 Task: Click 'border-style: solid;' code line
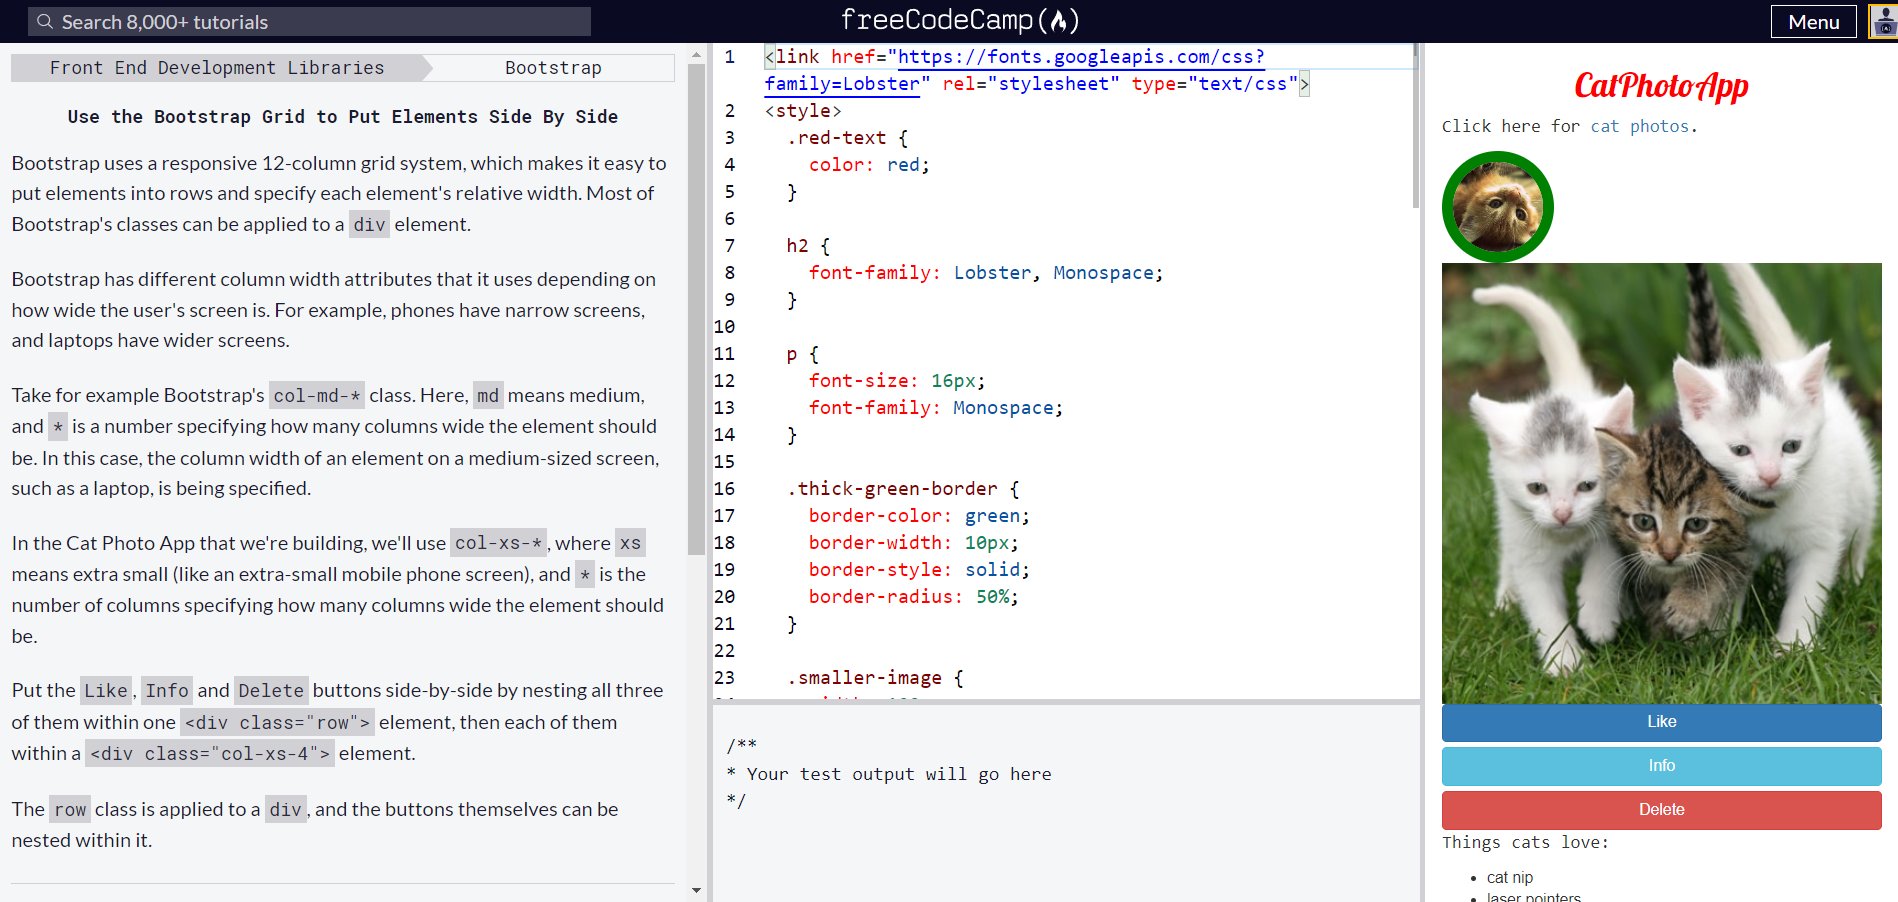919,570
